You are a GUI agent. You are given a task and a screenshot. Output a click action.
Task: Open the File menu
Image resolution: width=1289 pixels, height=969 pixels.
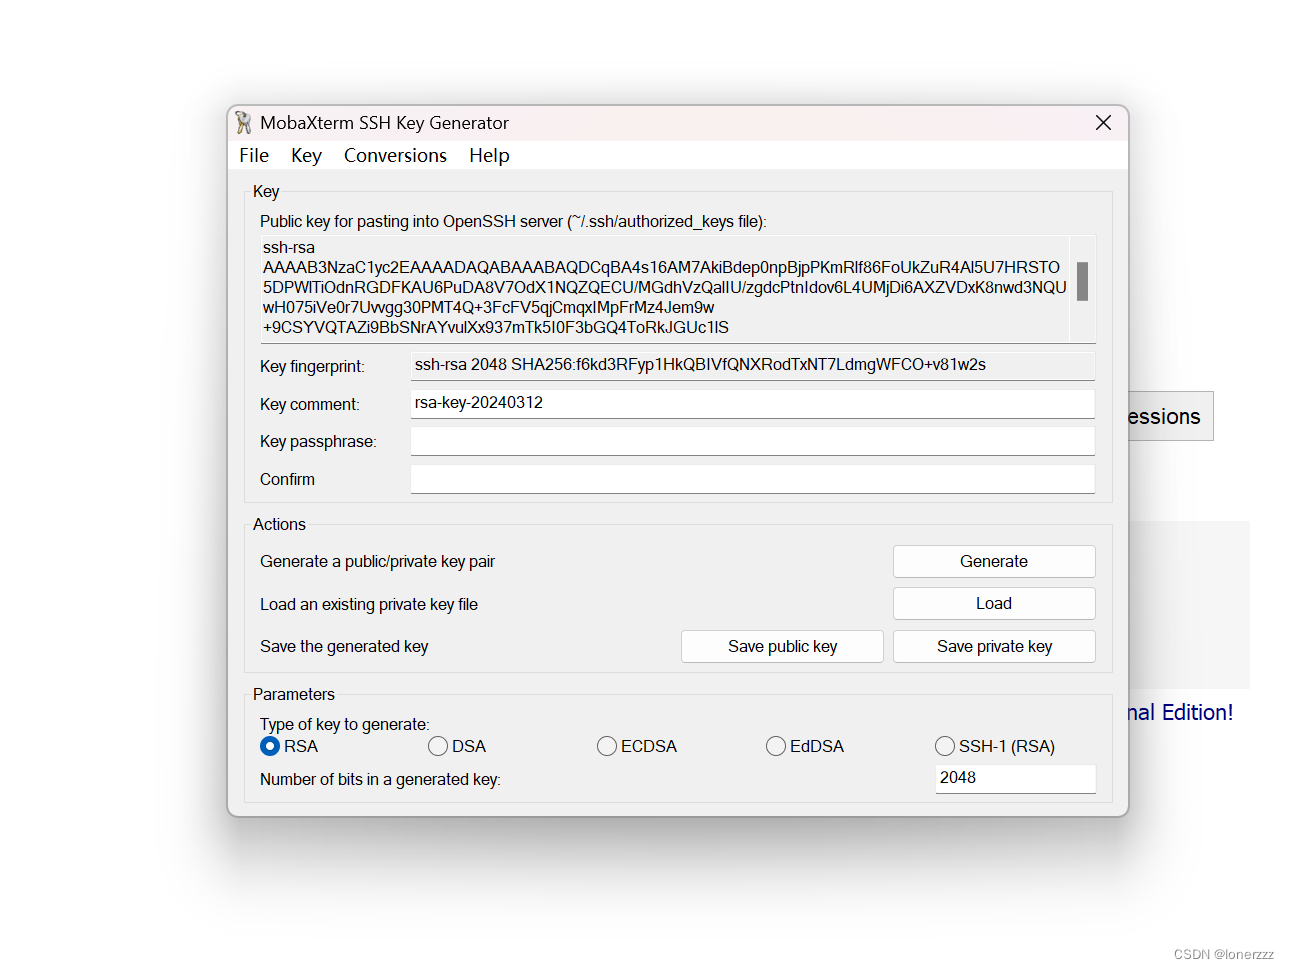pyautogui.click(x=253, y=155)
